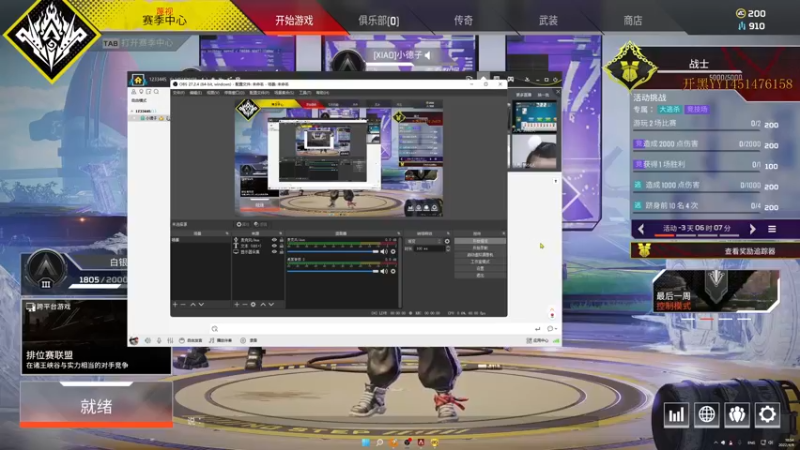
Task: Move the scene up with the arrow
Action: 193,304
